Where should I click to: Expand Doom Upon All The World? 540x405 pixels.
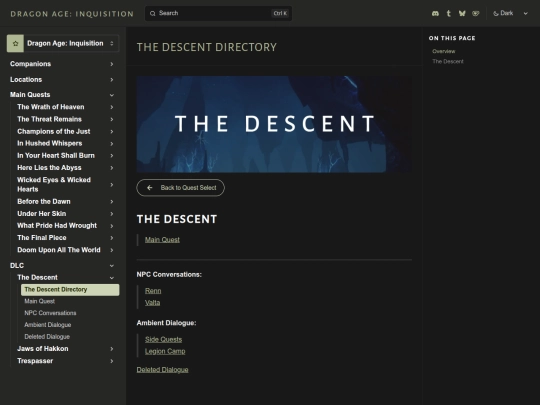65,250
